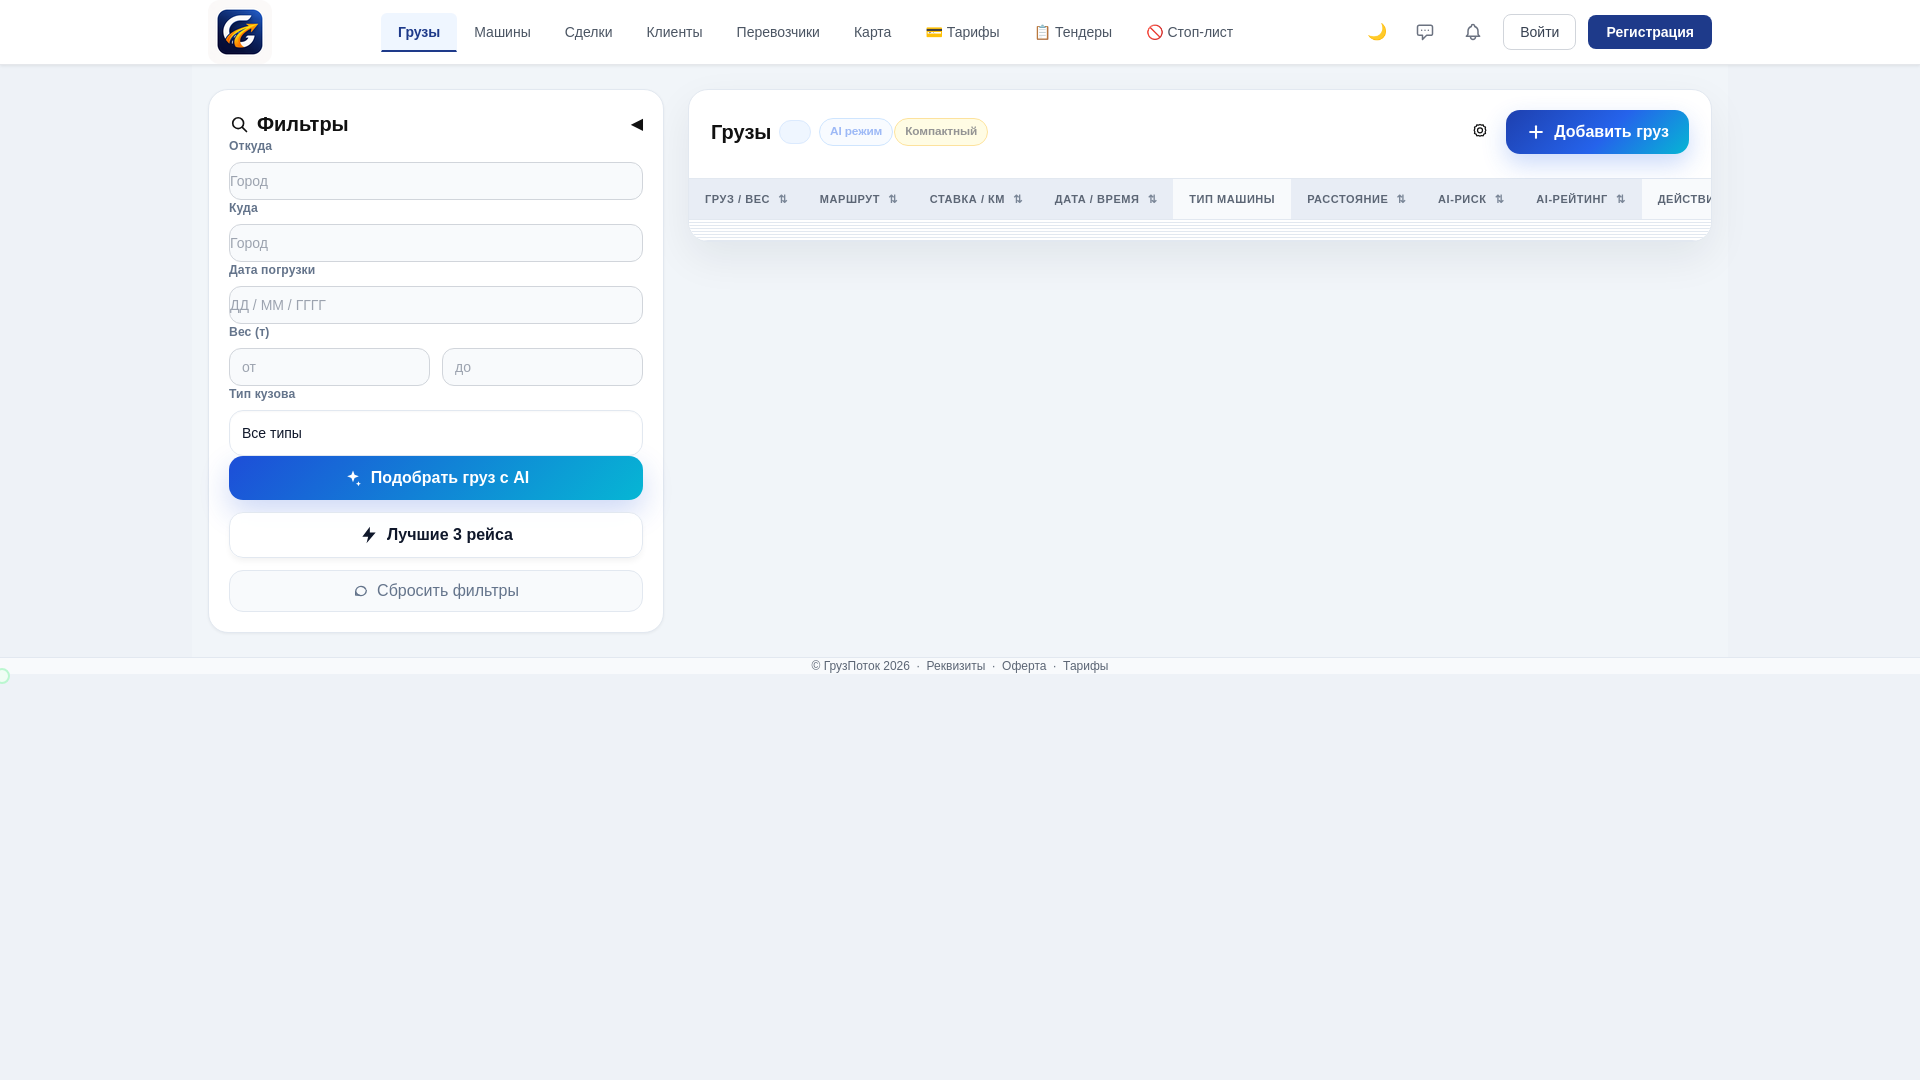The image size is (1920, 1080).
Task: Open the Грузы tab
Action: [419, 32]
